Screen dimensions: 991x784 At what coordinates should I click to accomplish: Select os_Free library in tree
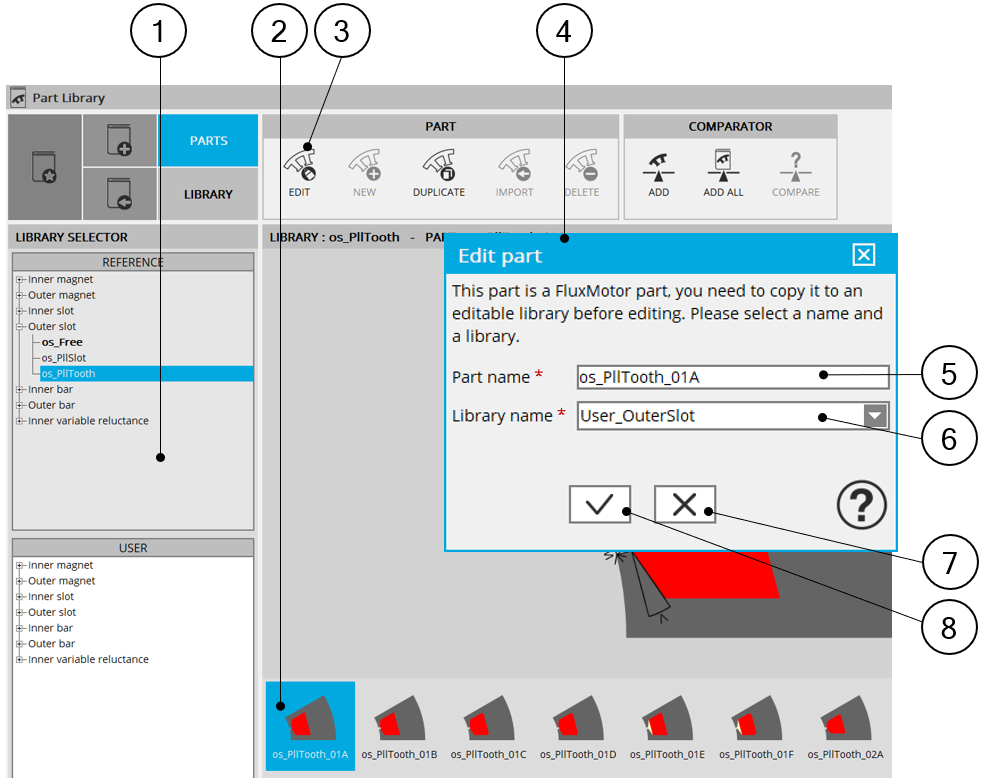[62, 342]
